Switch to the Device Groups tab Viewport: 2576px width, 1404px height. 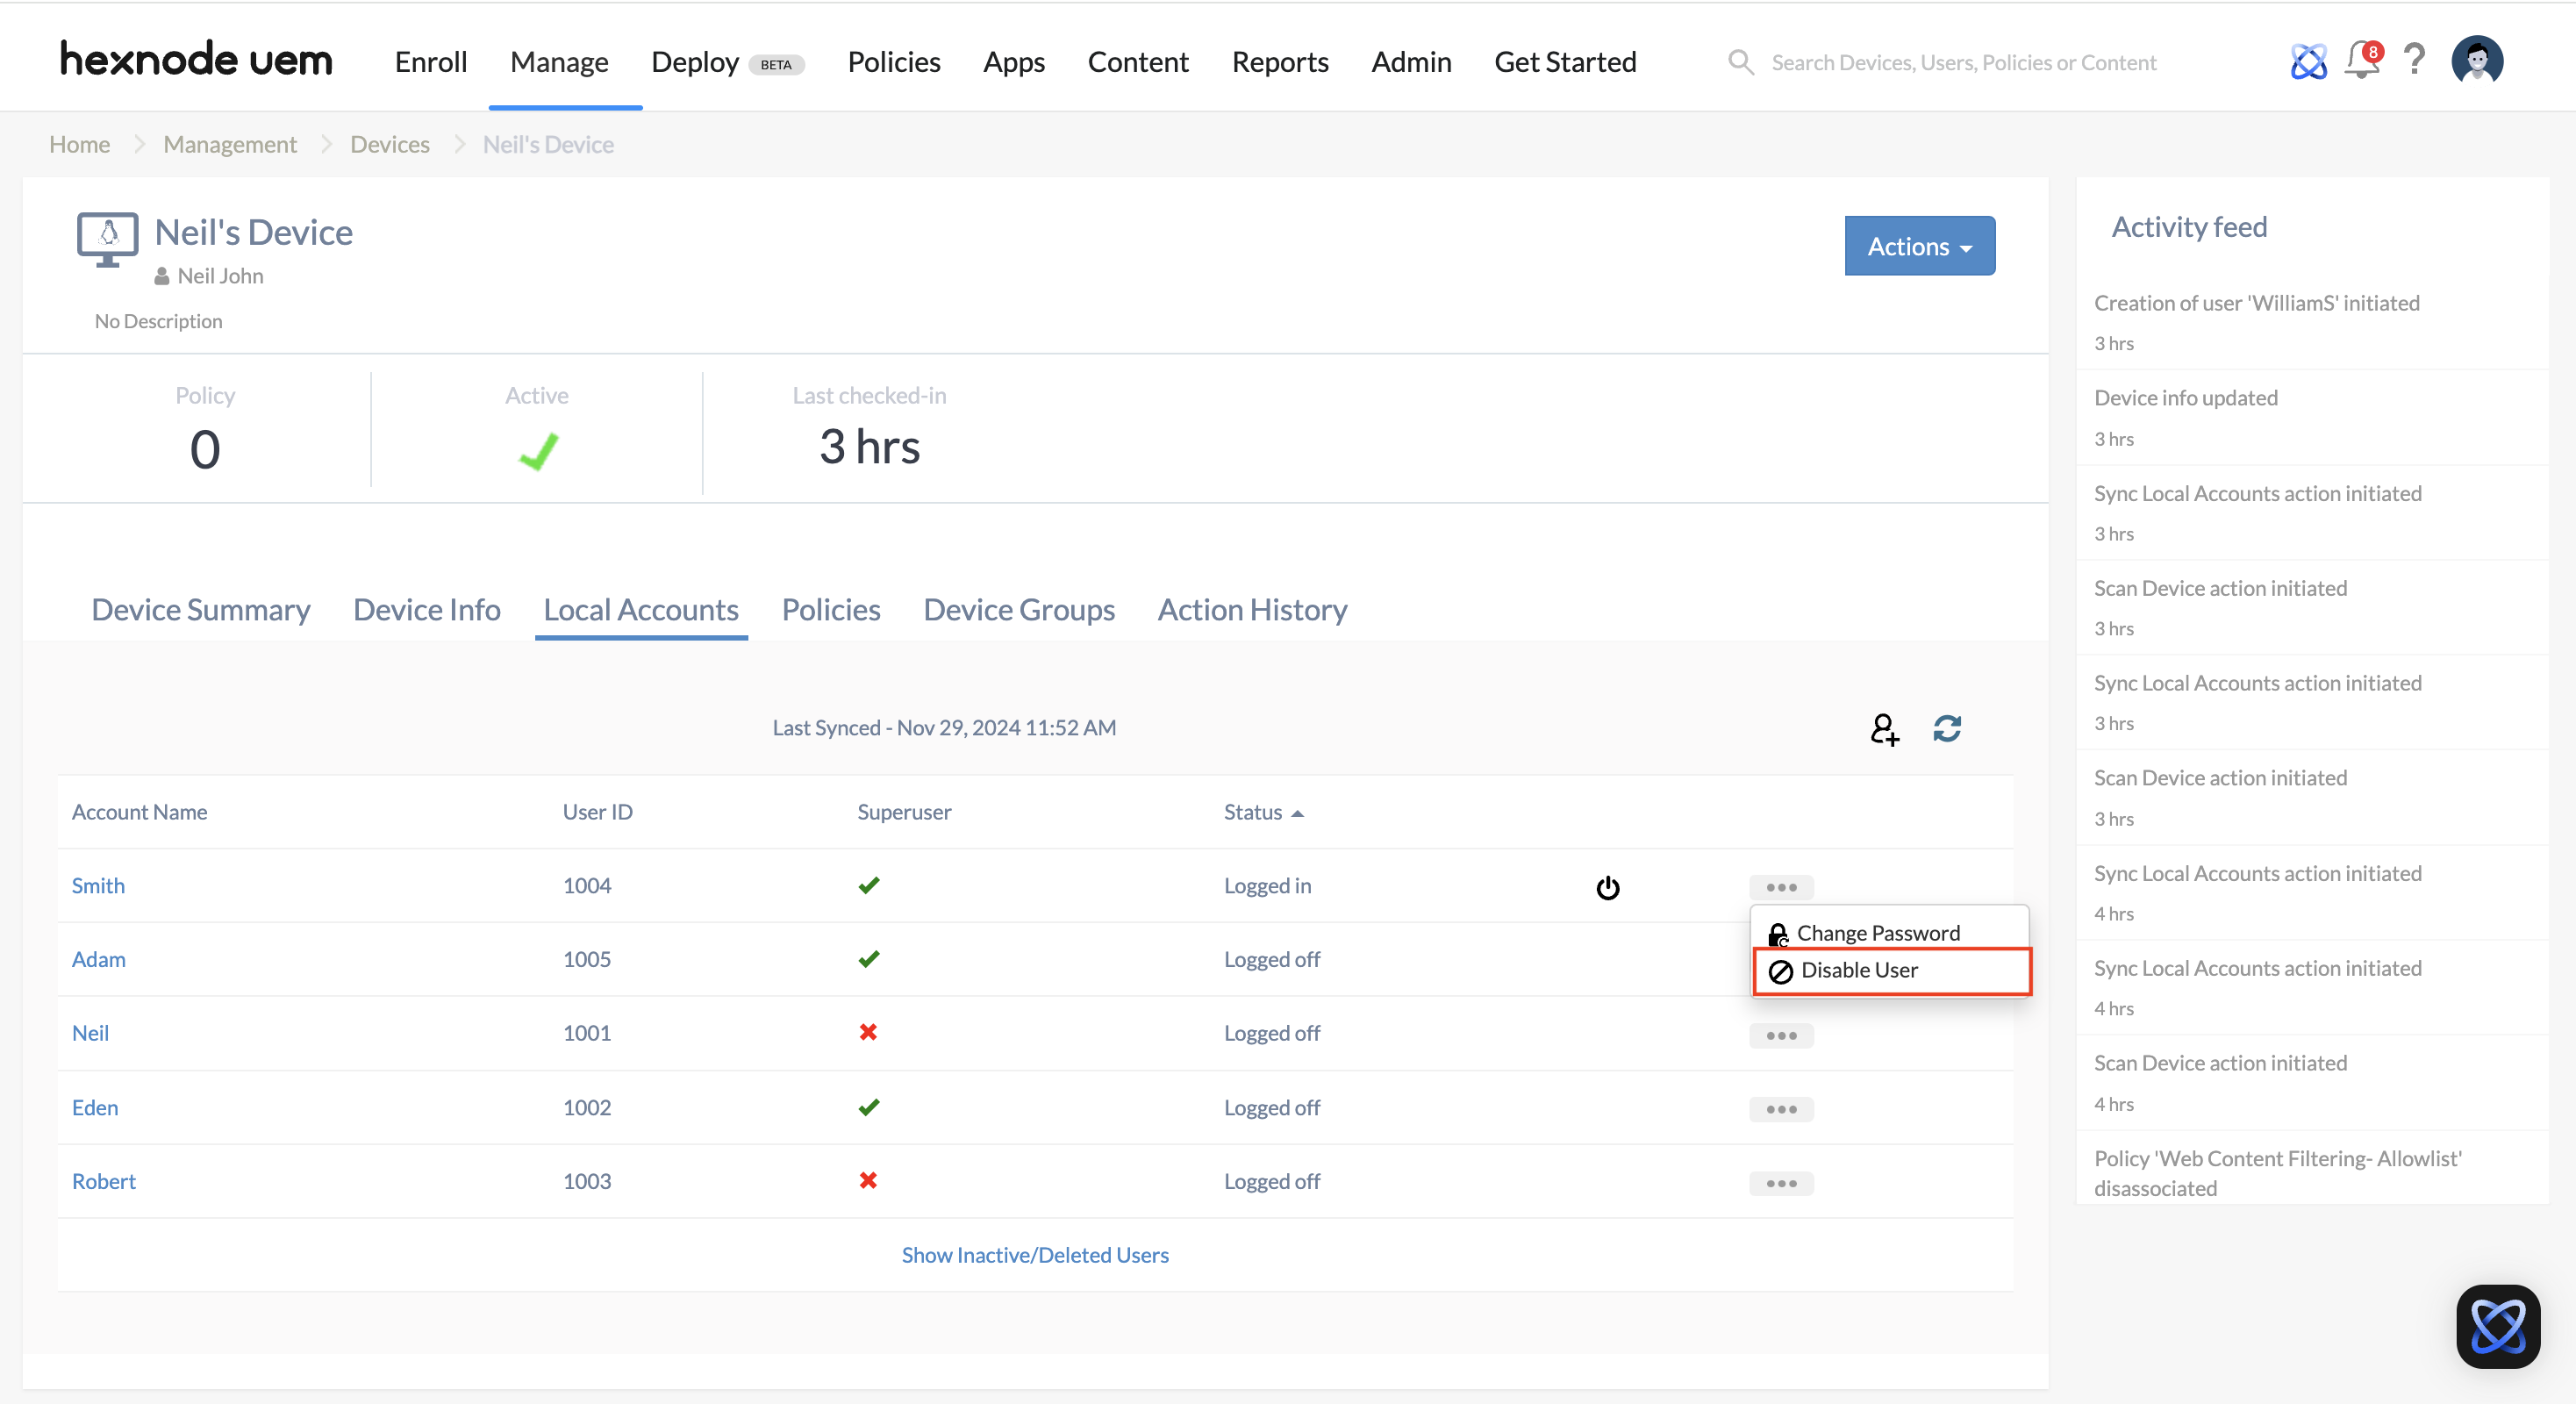point(1019,609)
